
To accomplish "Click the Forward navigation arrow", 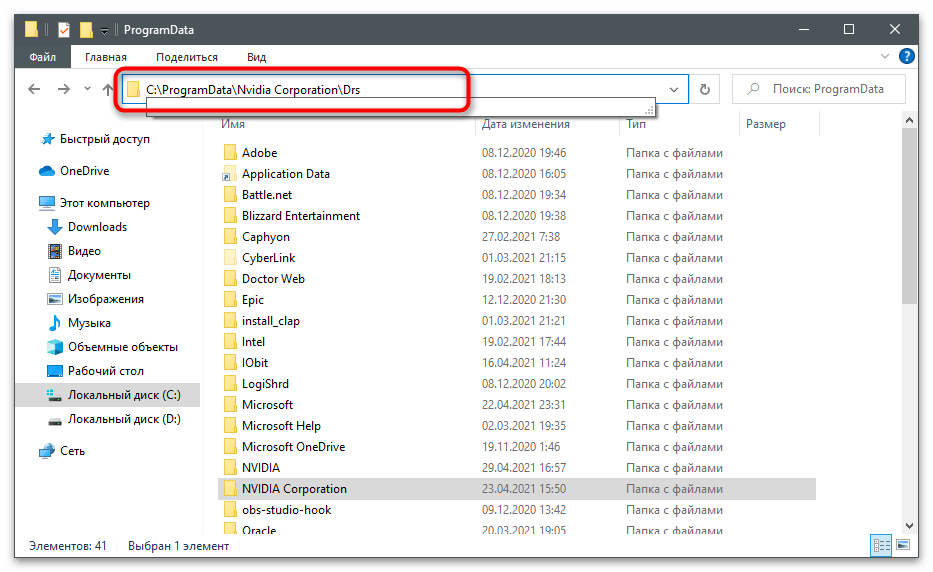I will click(x=63, y=89).
